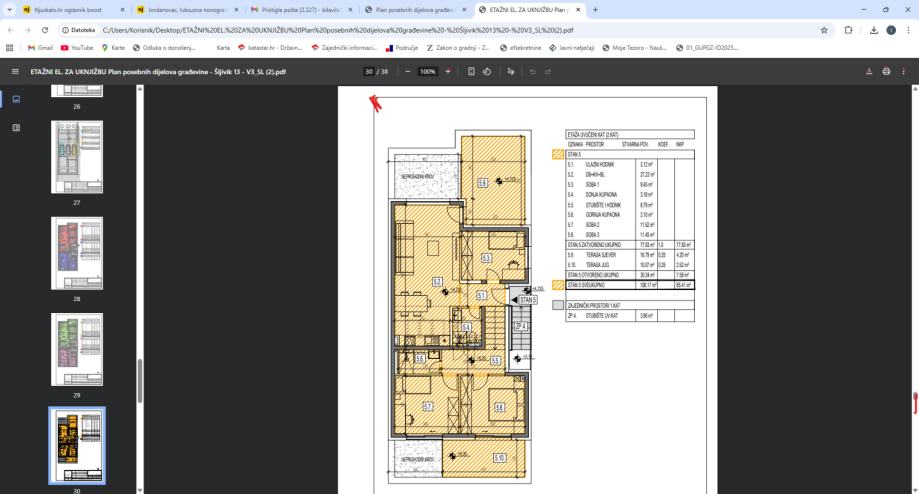Screen dimensions: 919x494
Task: Select page 30 thumbnail
Action: click(x=77, y=446)
